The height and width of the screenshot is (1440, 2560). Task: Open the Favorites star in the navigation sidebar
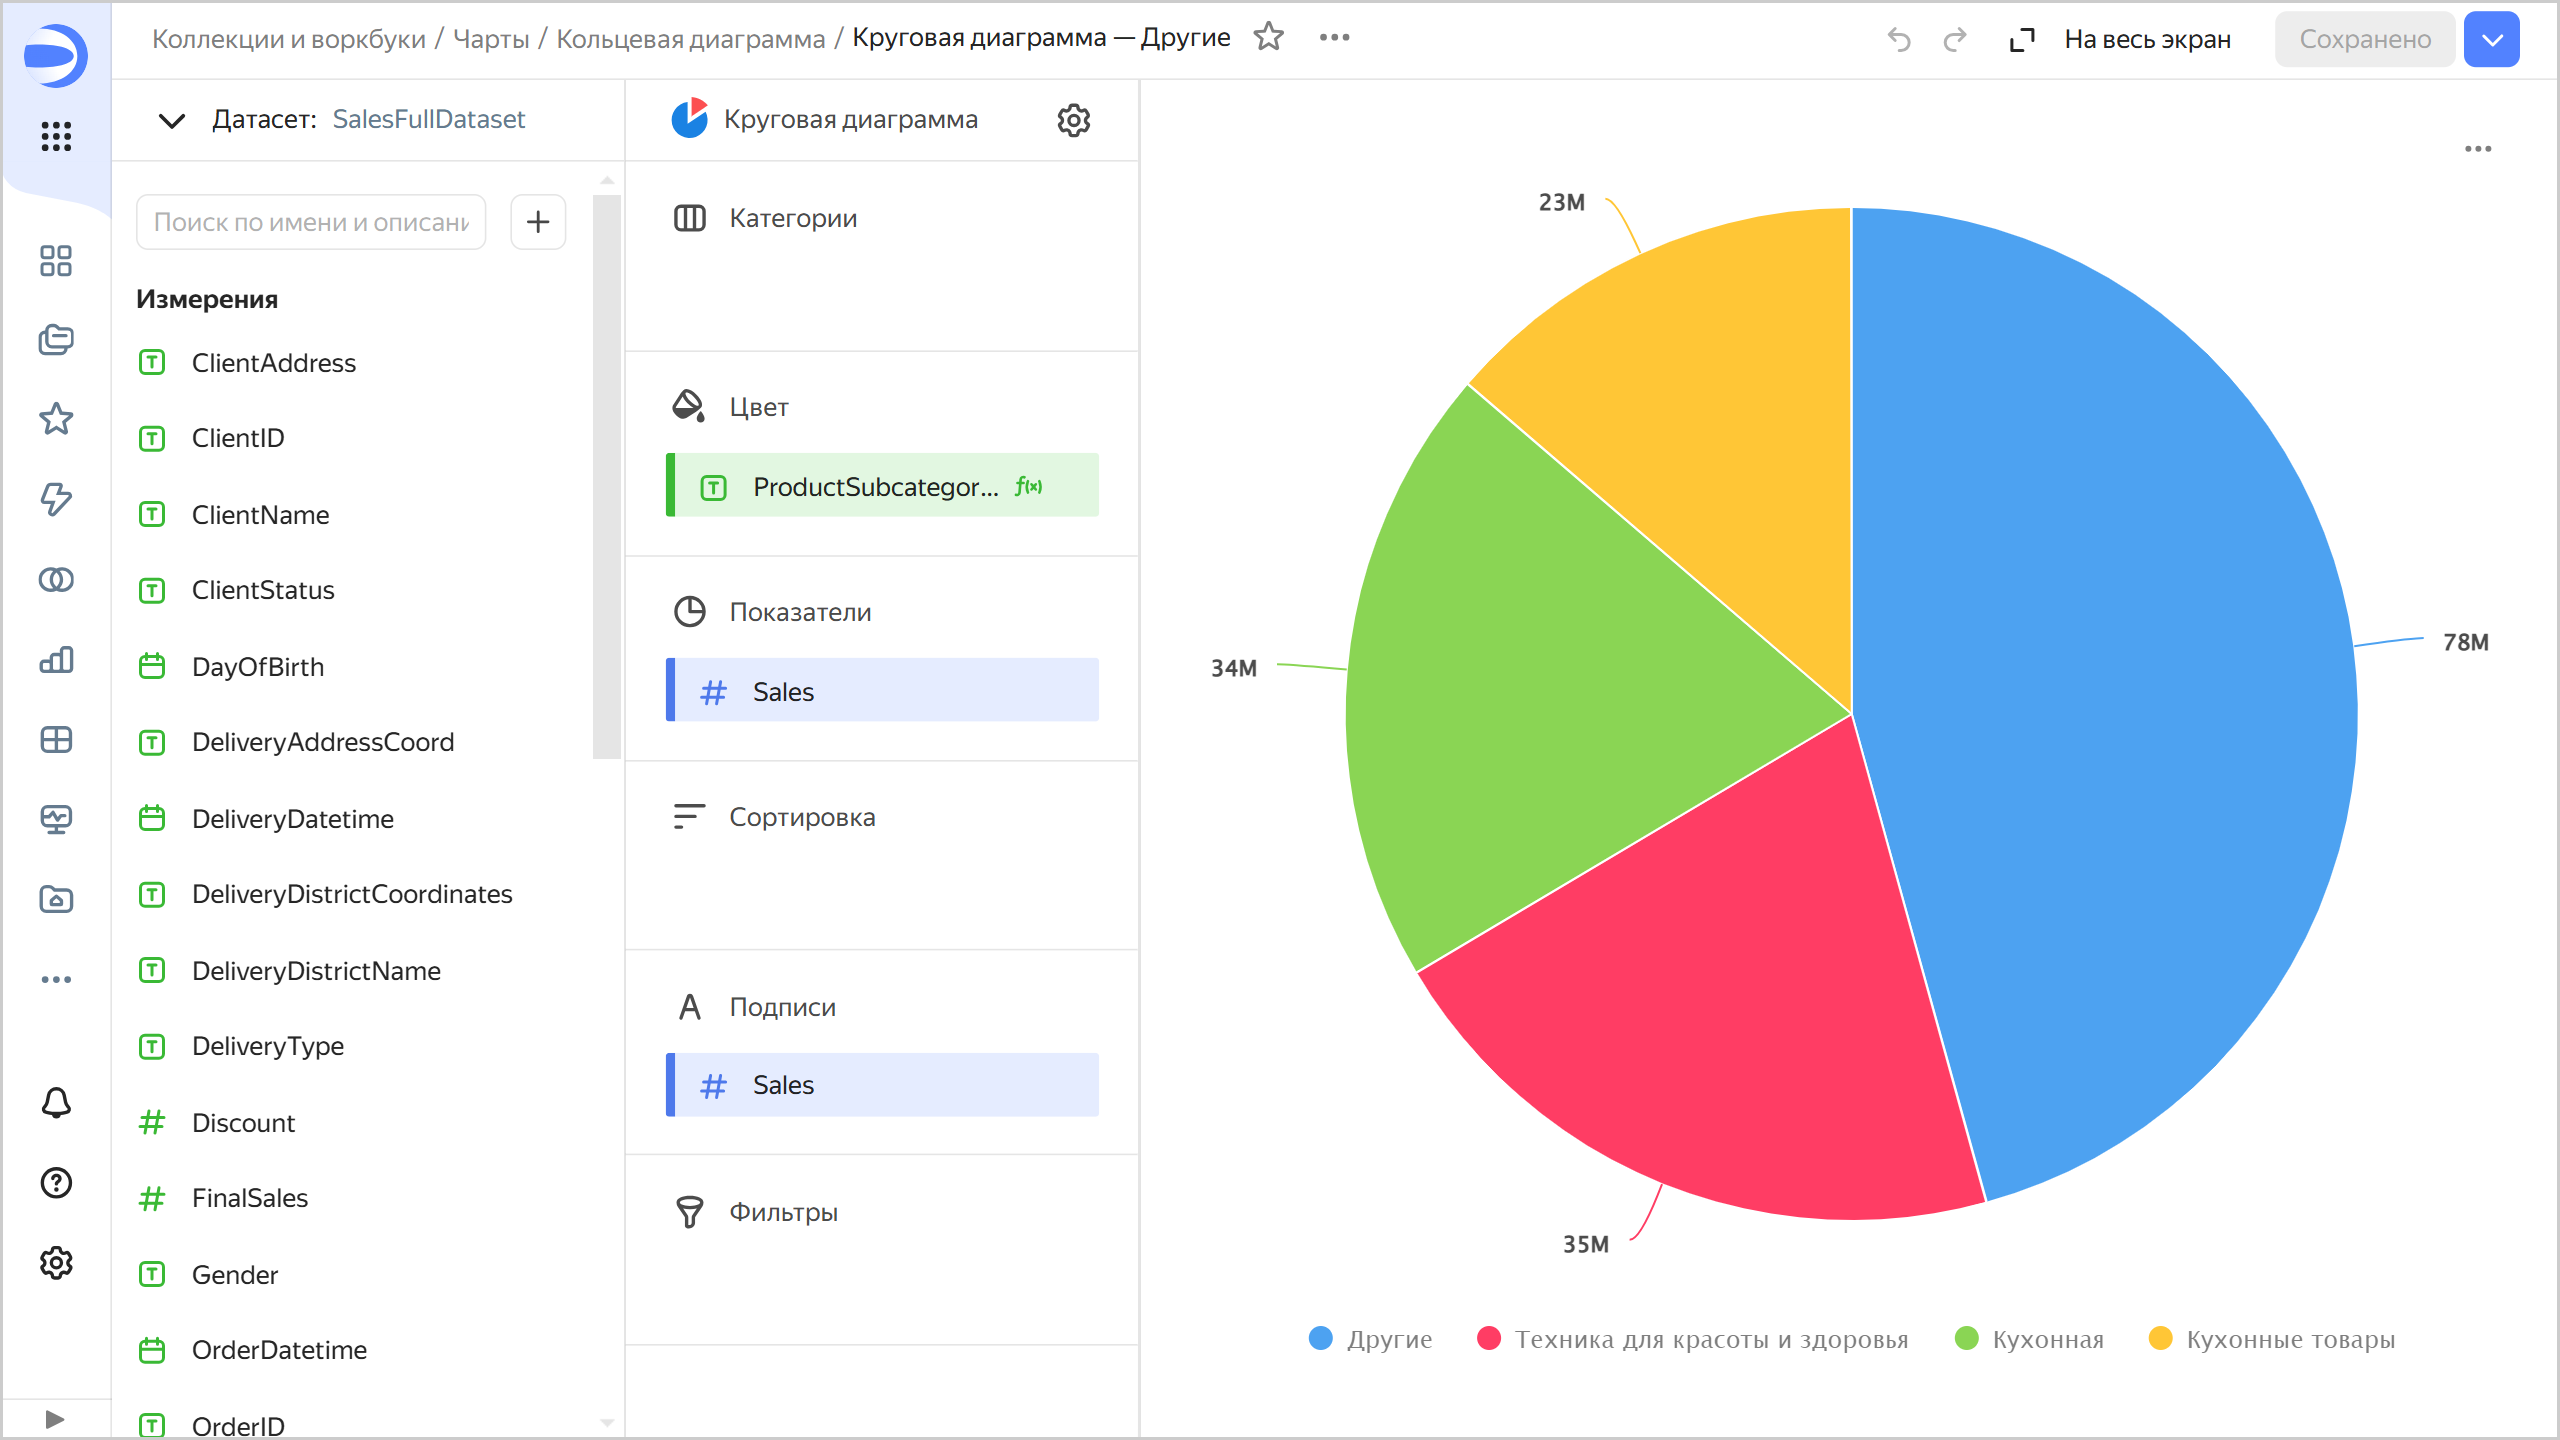[56, 419]
